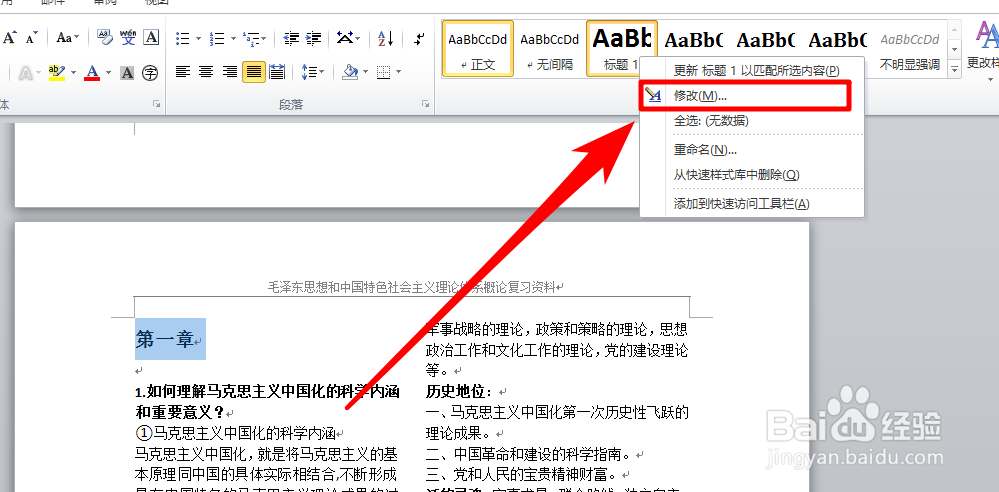The image size is (999, 492).
Task: Click the Grow Font icon
Action: point(9,38)
